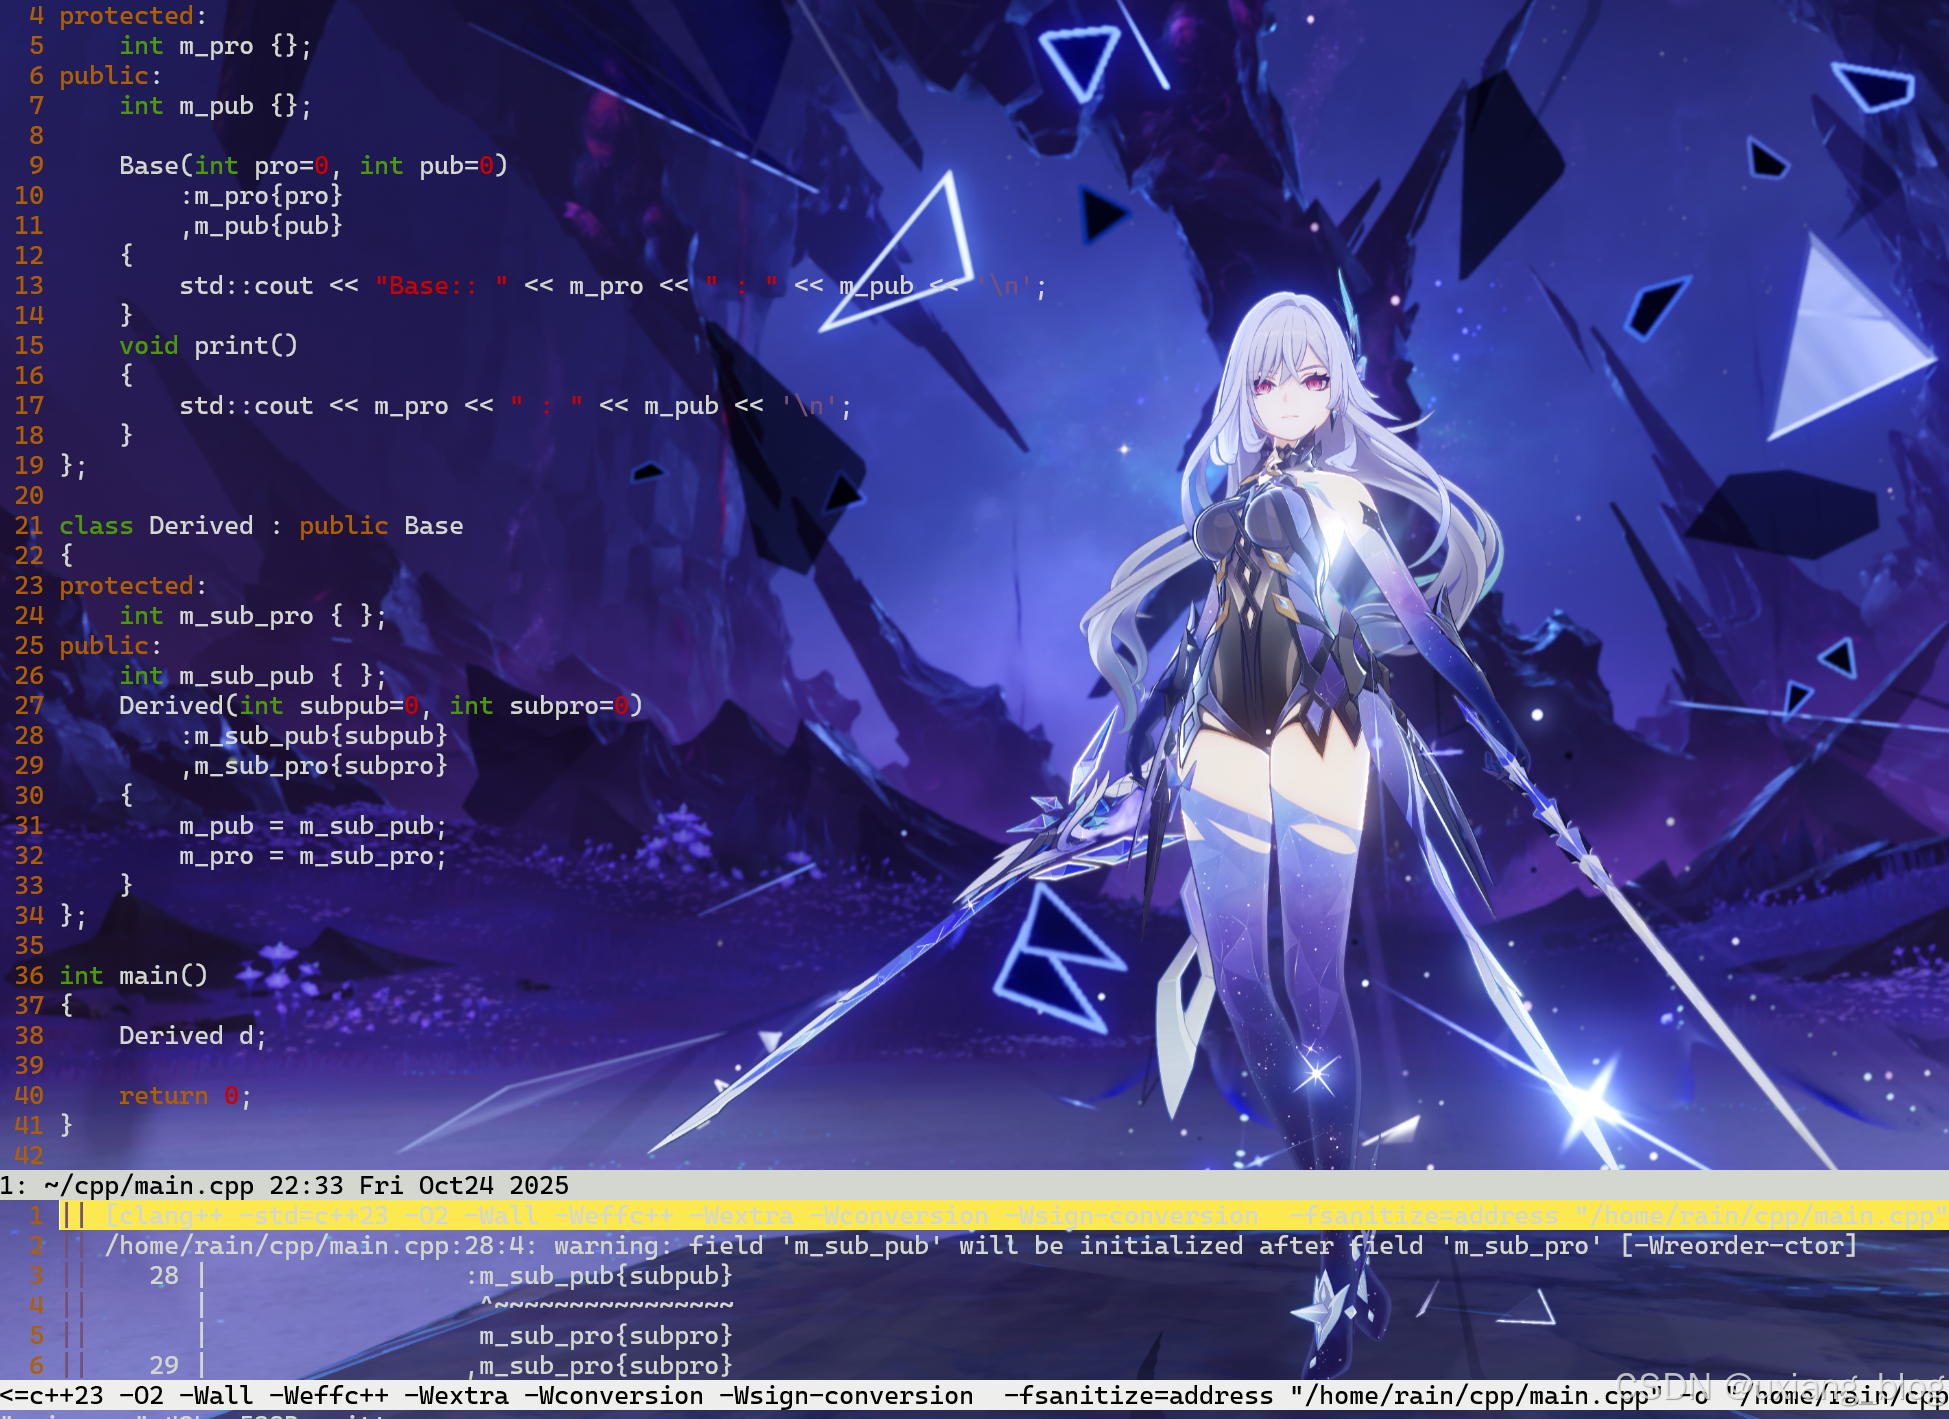Viewport: 1949px width, 1419px height.
Task: Click 'int m_sub_pro { };' member declaration
Action: click(x=252, y=616)
